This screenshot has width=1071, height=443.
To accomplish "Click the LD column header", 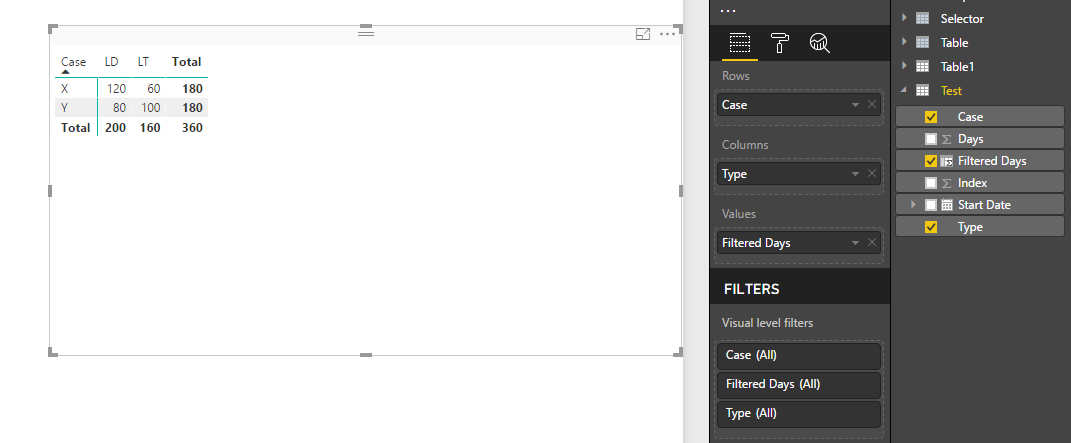I will tap(111, 62).
